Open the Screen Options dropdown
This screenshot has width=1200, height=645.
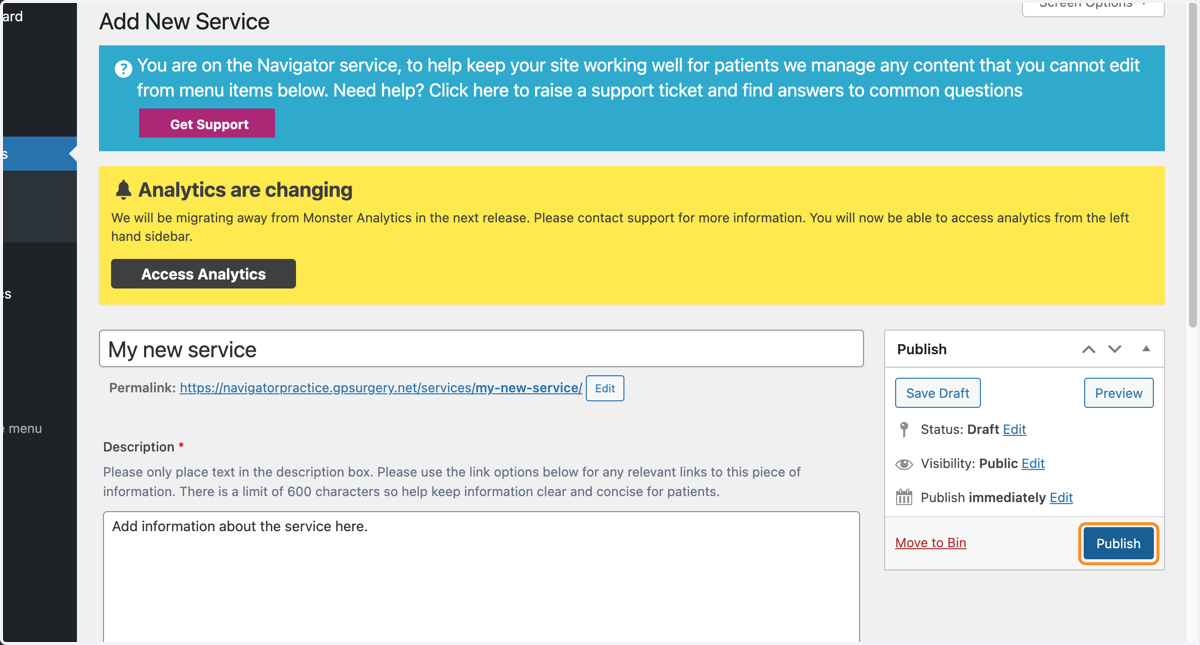(1093, 6)
